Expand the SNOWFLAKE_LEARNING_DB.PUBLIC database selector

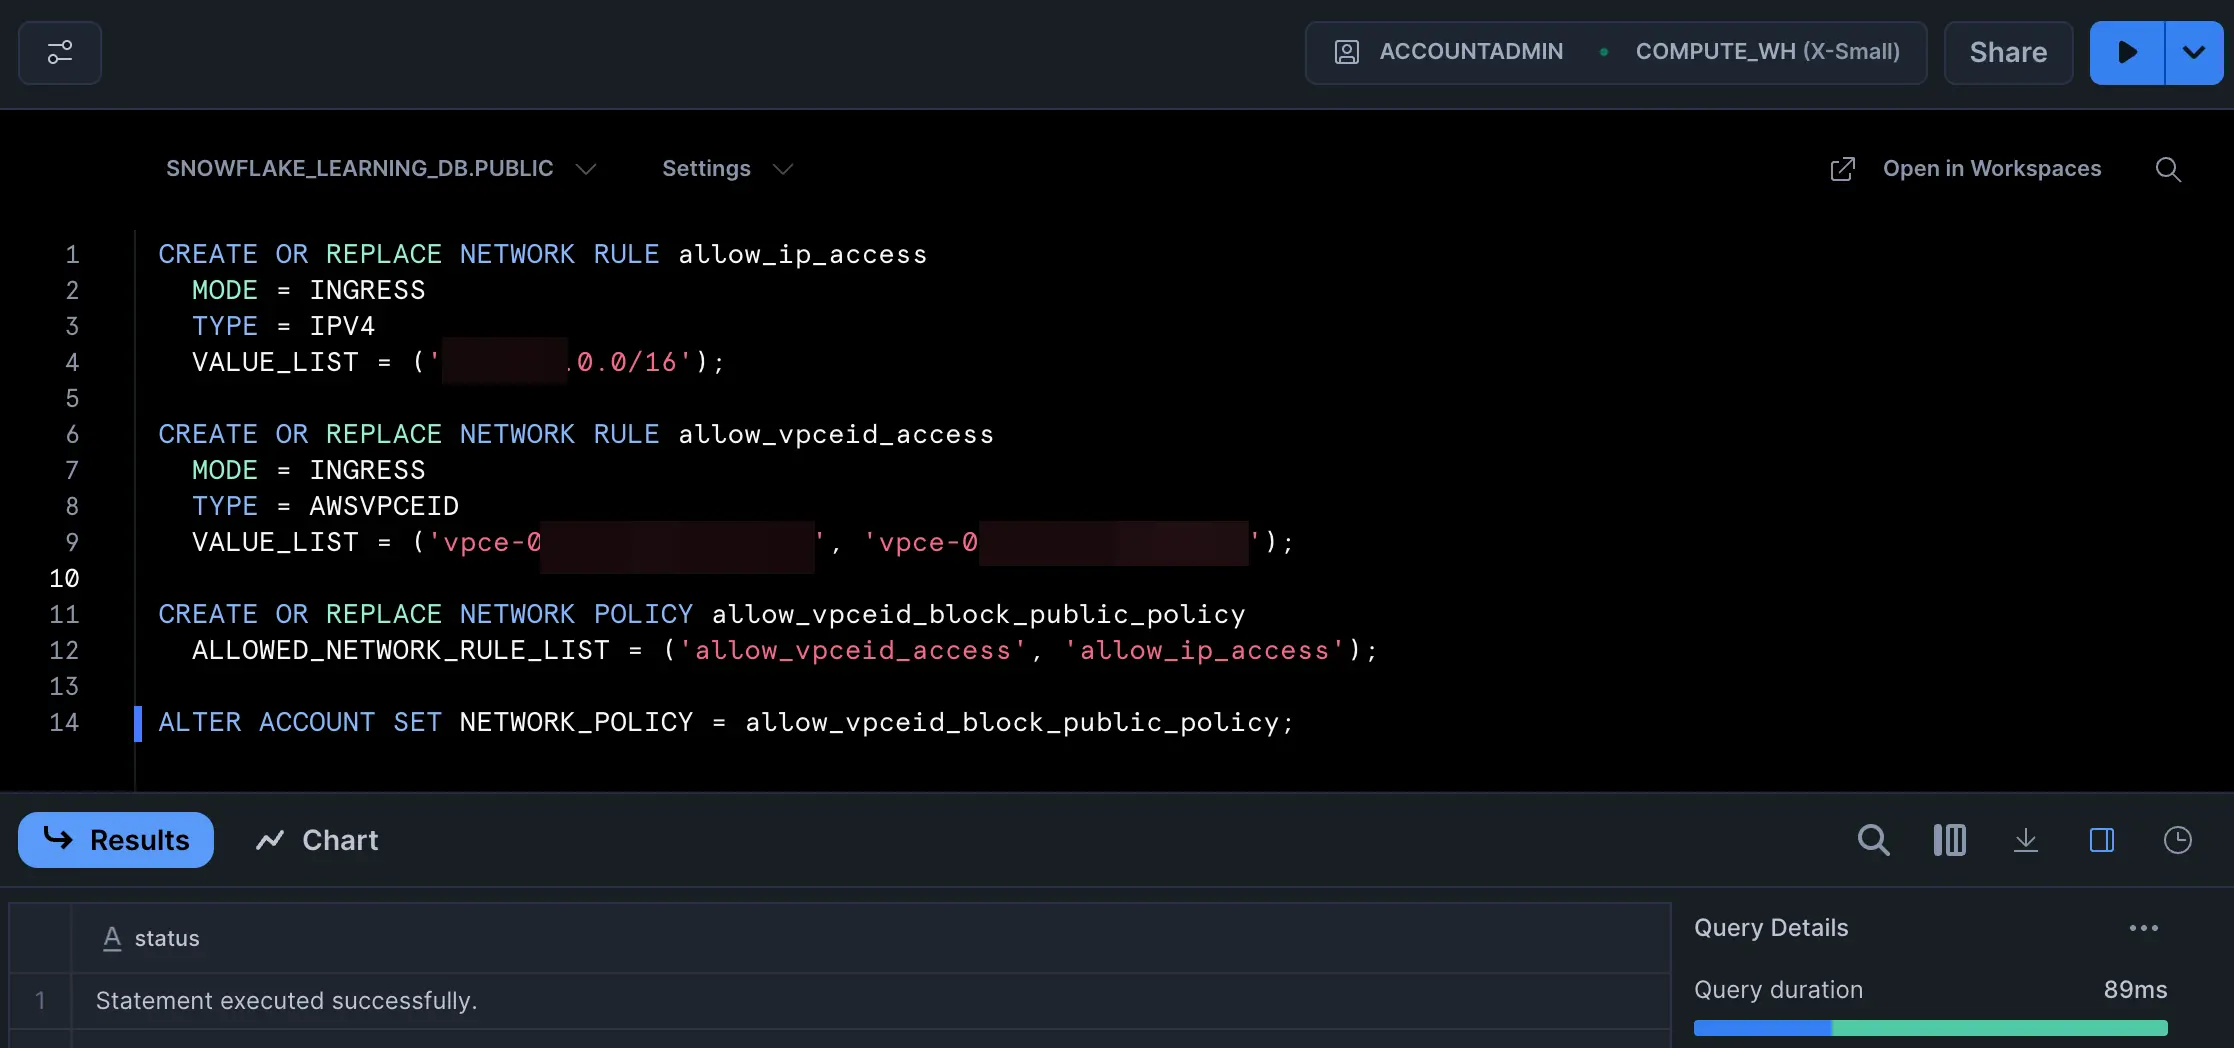tap(380, 169)
